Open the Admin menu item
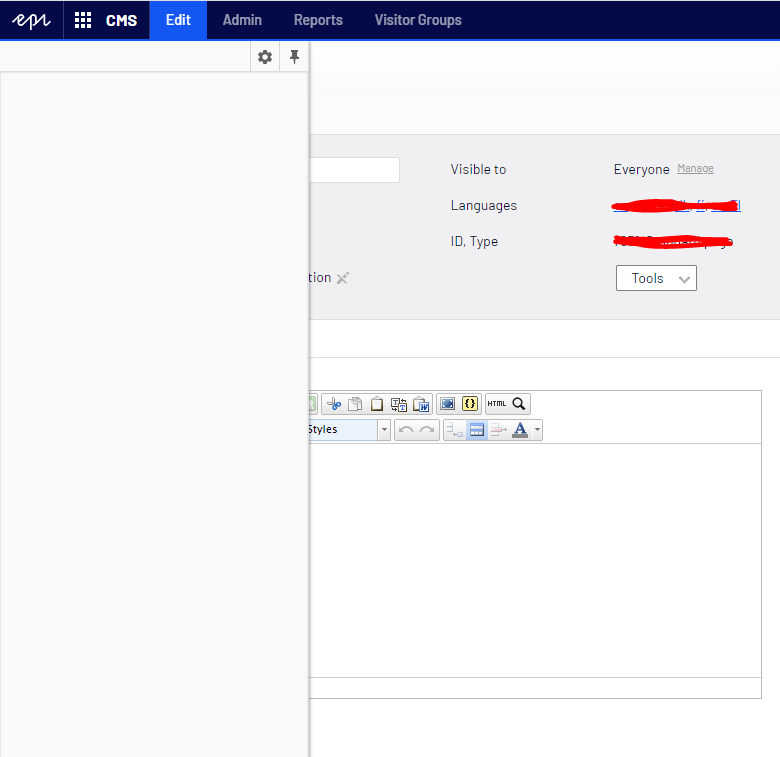This screenshot has height=757, width=780. click(242, 20)
